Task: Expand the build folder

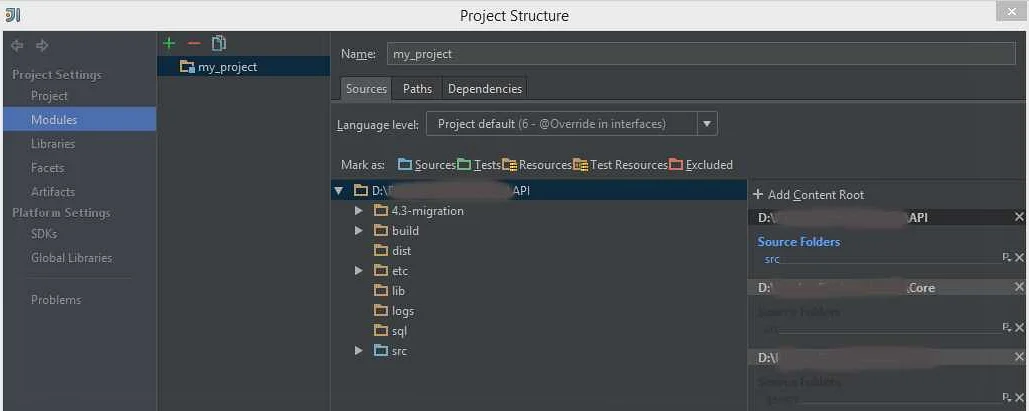Action: pos(359,231)
